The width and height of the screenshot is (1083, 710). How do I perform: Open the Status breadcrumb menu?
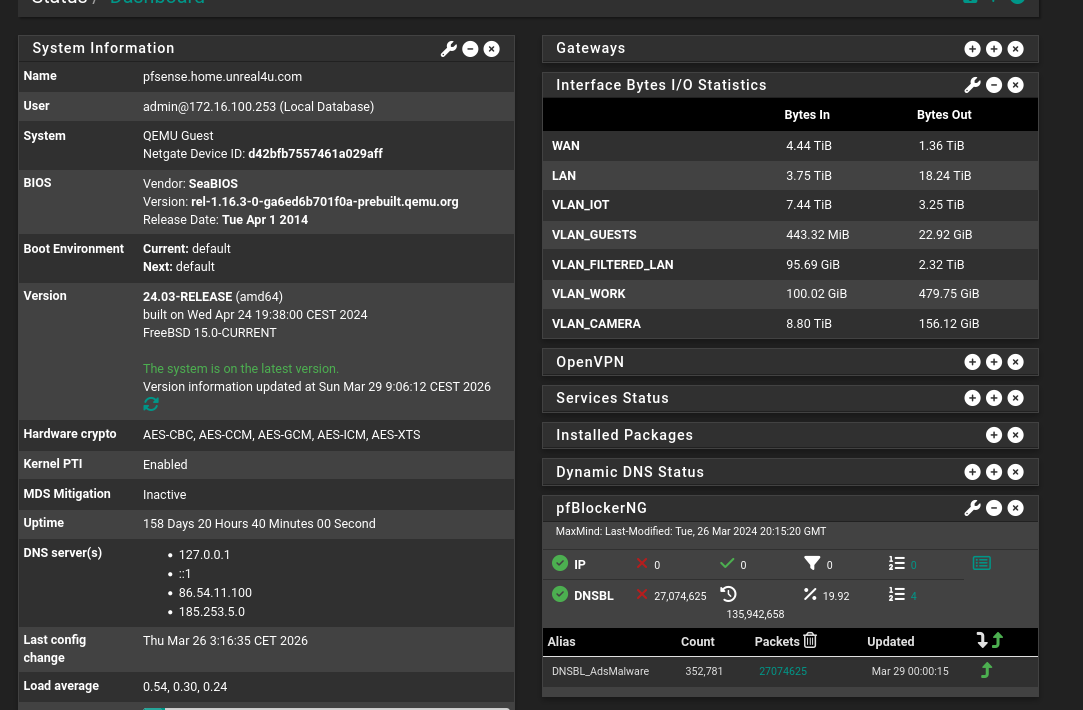click(x=59, y=3)
